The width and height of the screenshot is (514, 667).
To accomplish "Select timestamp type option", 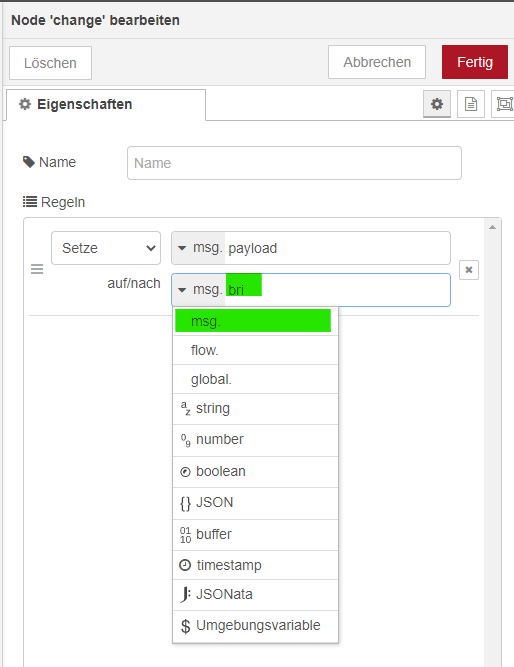I will pyautogui.click(x=255, y=565).
